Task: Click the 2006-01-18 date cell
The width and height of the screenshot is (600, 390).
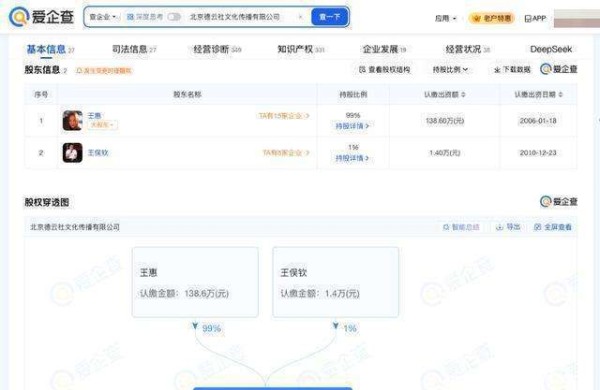Action: pos(538,121)
